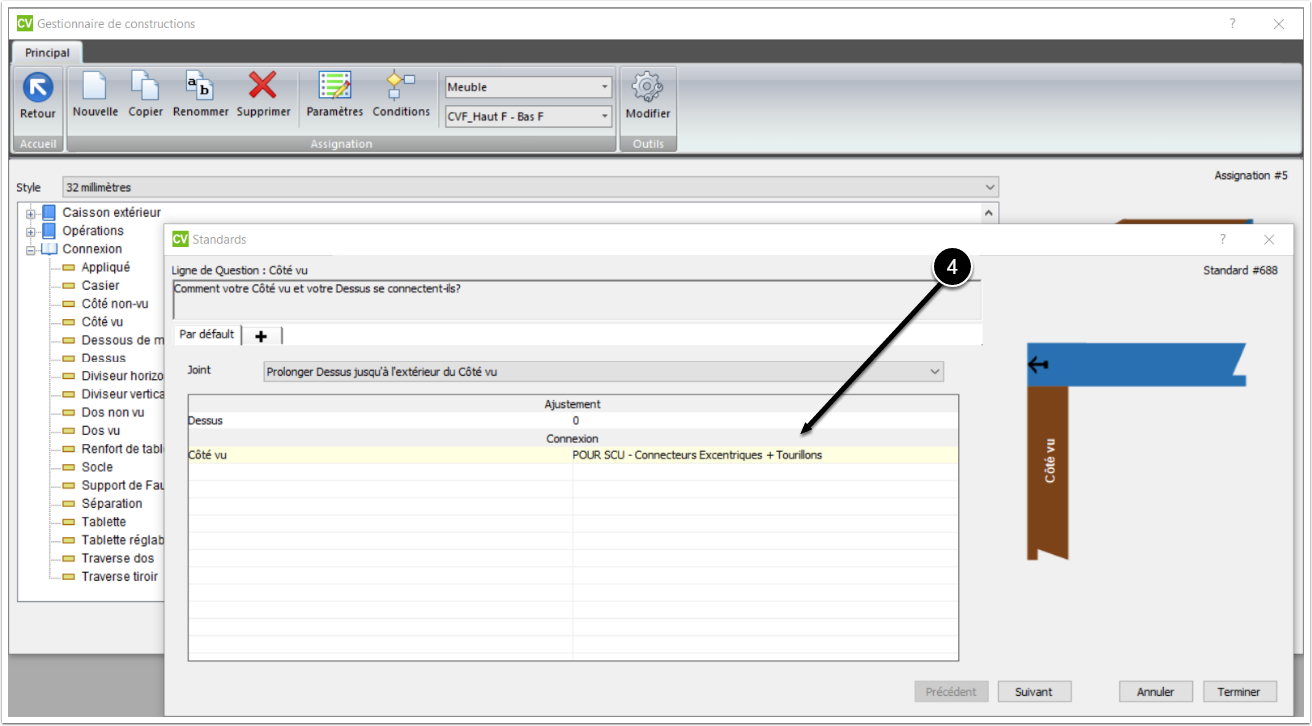The image size is (1312, 726).
Task: Select the Tablette tree item
Action: pos(103,521)
